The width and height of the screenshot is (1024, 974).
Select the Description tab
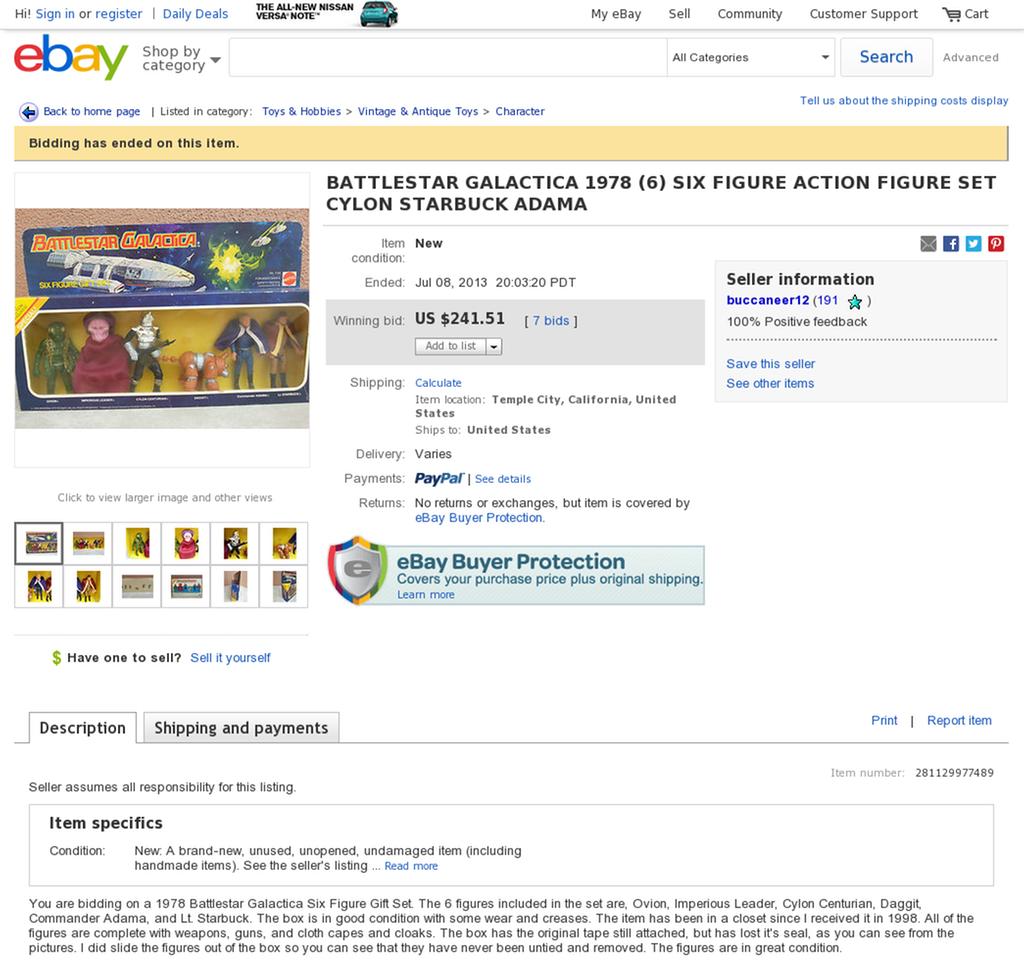[x=82, y=728]
